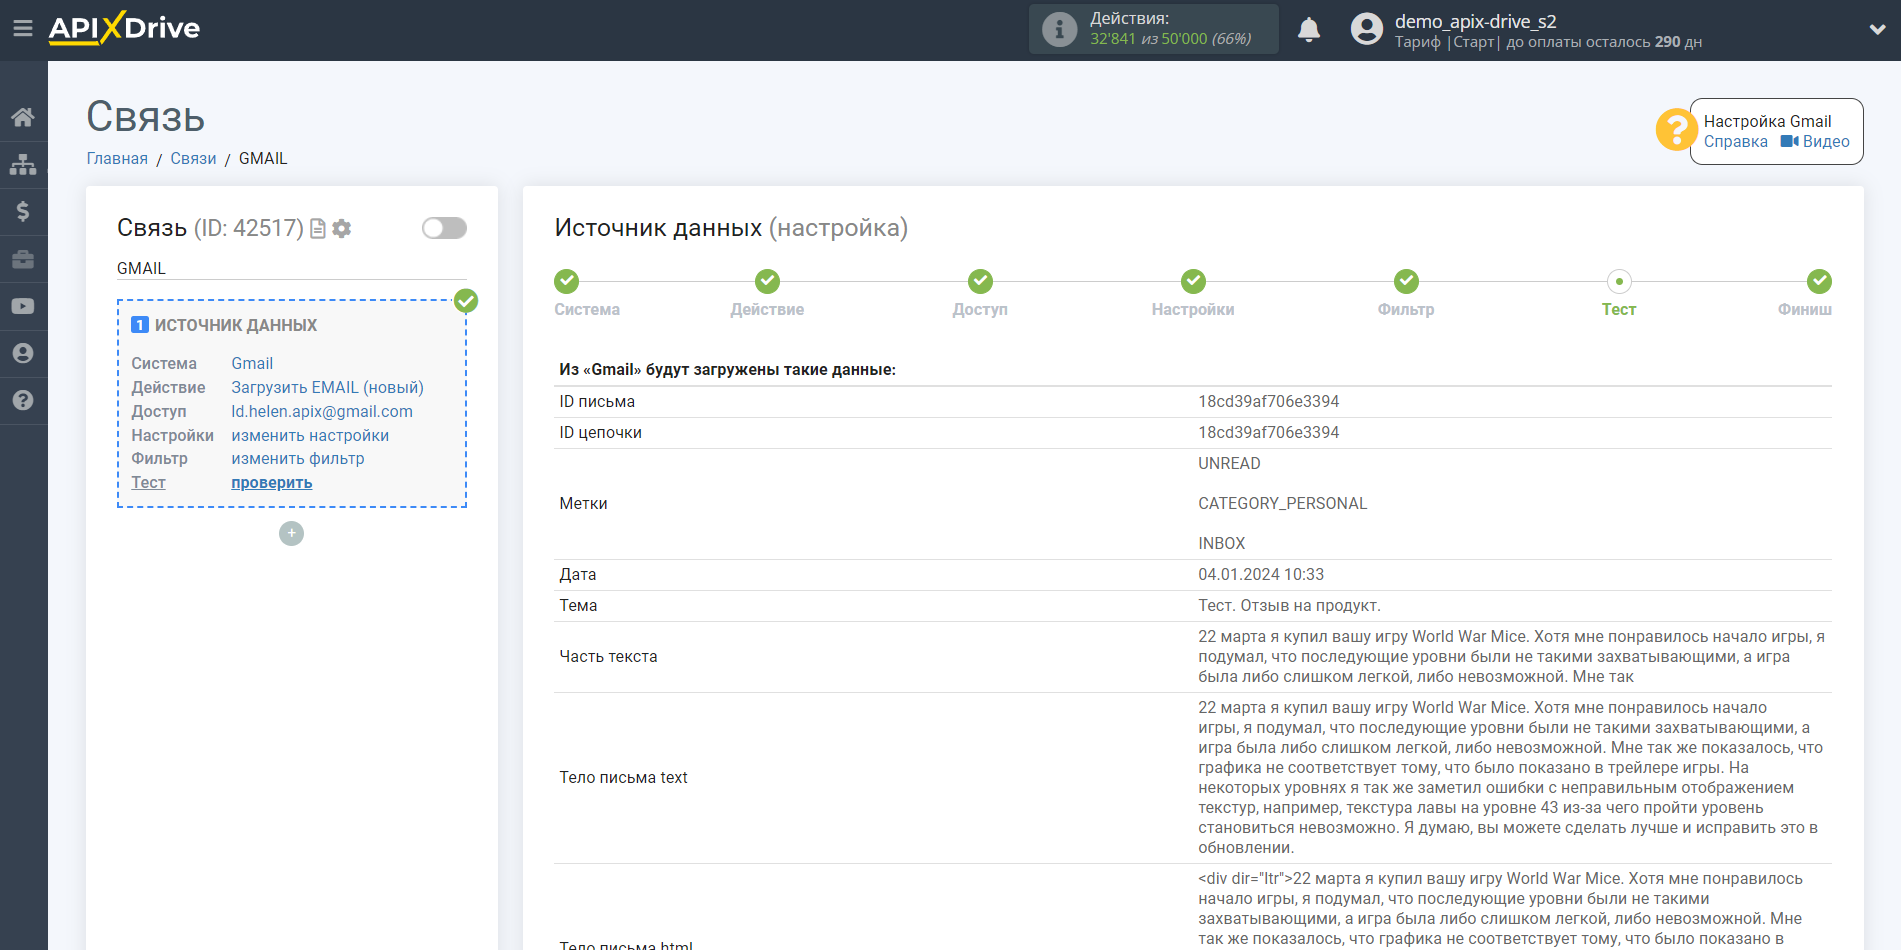Click the account avatar icon
Image resolution: width=1901 pixels, height=950 pixels.
click(1366, 29)
